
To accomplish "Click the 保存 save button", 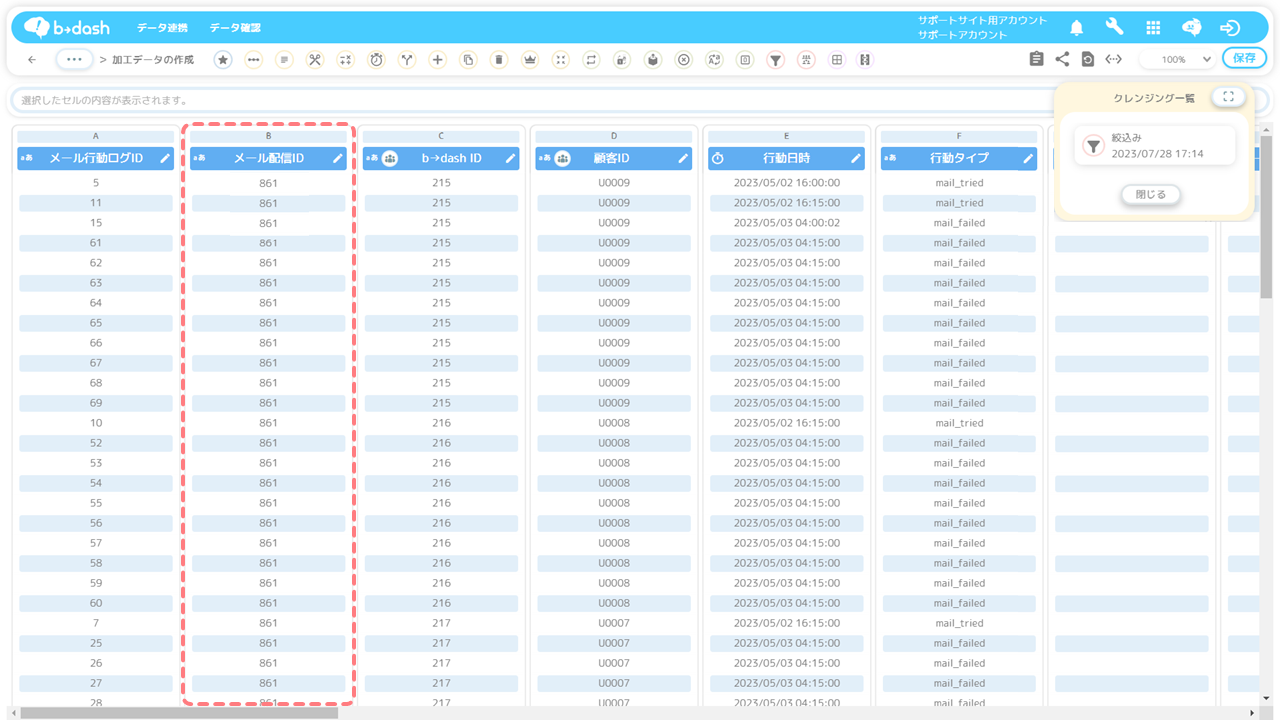I will [x=1244, y=58].
